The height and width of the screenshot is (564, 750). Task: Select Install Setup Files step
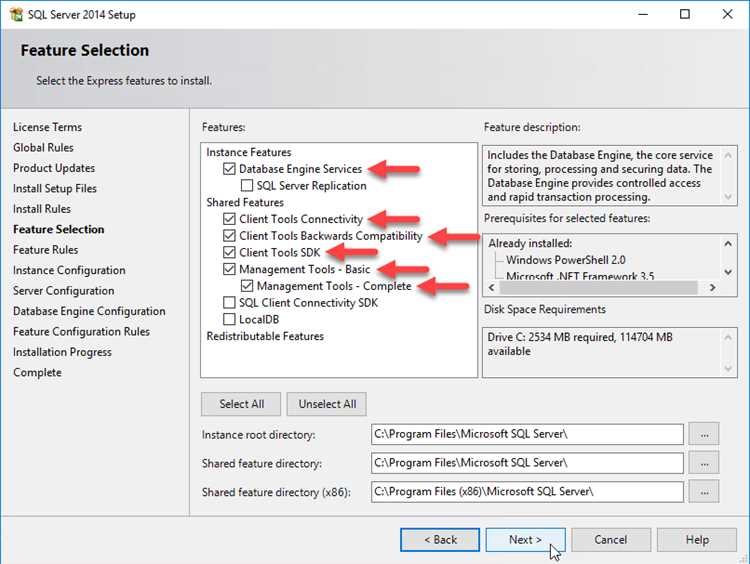click(x=55, y=188)
